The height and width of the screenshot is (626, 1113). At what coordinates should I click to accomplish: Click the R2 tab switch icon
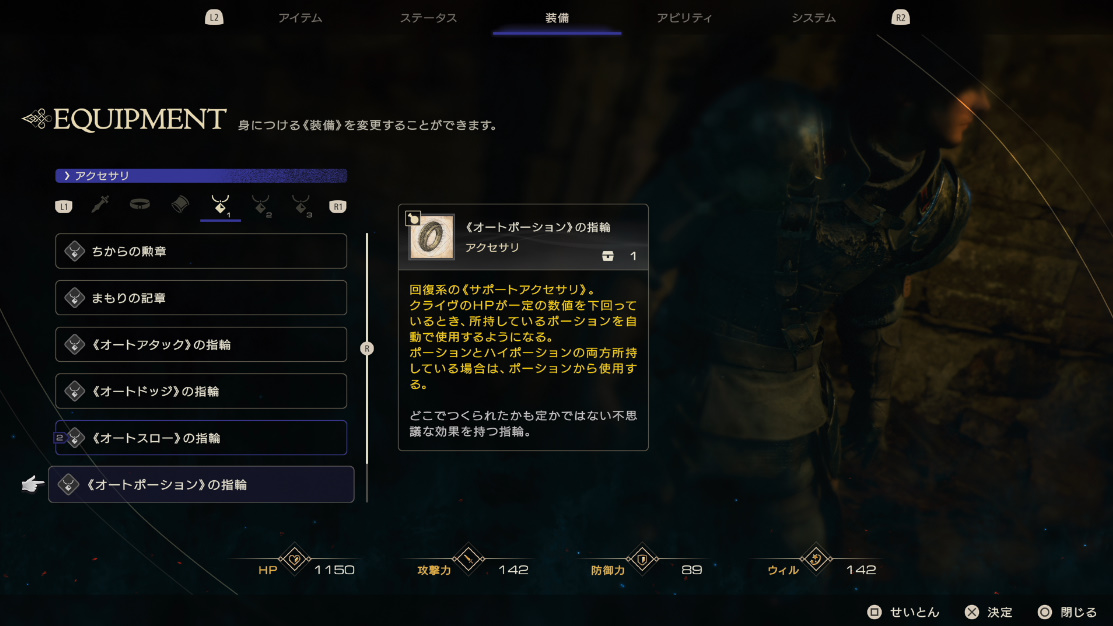[x=900, y=18]
